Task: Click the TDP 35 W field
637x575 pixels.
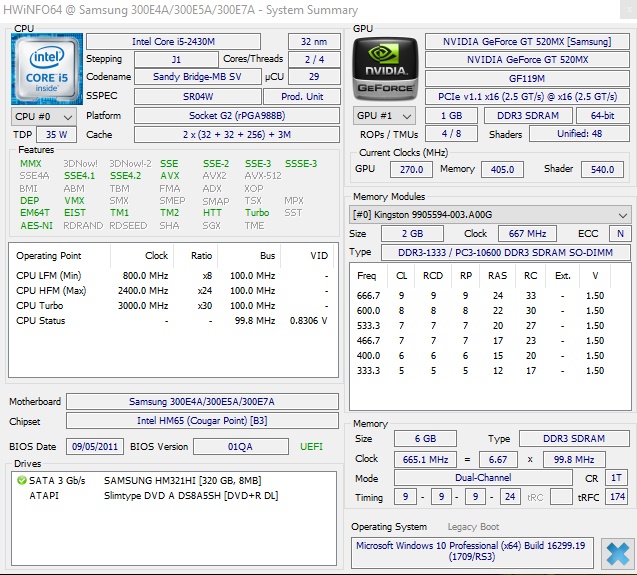Action: pyautogui.click(x=56, y=135)
